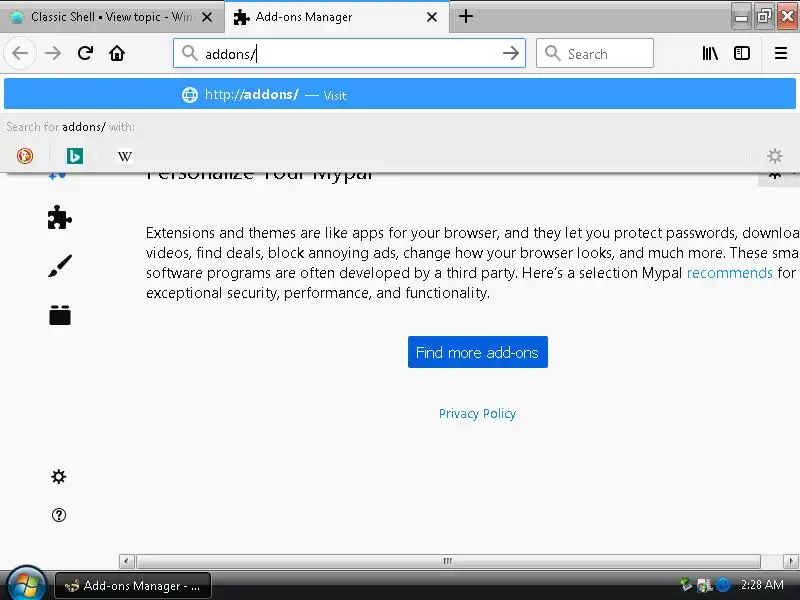Open the Library view icon

point(710,53)
